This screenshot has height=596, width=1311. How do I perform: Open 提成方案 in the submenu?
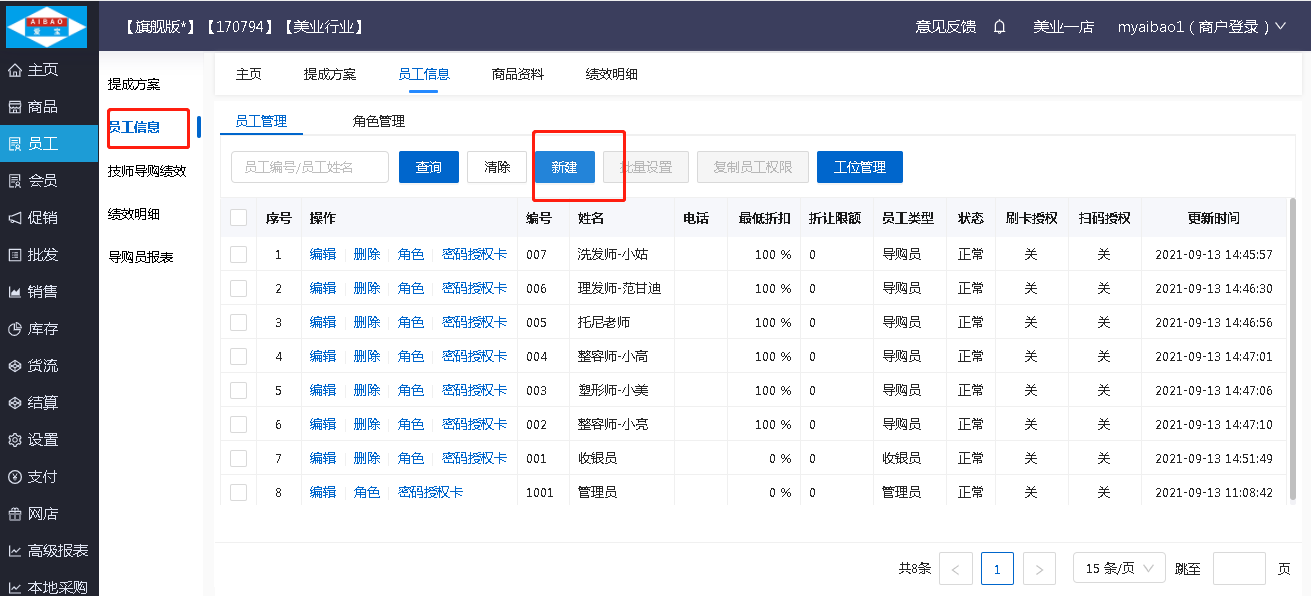tap(134, 84)
